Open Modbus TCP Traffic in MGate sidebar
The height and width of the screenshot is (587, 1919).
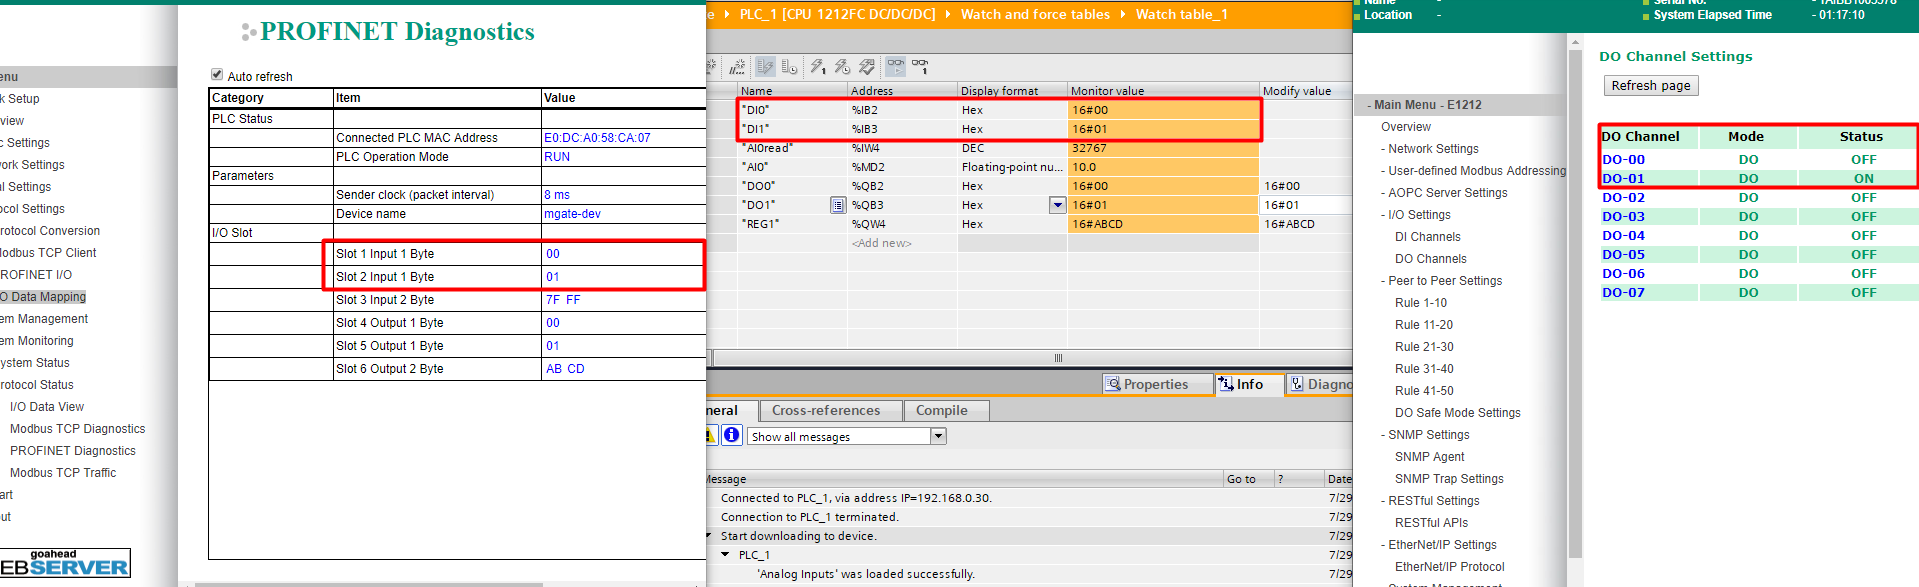tap(63, 473)
